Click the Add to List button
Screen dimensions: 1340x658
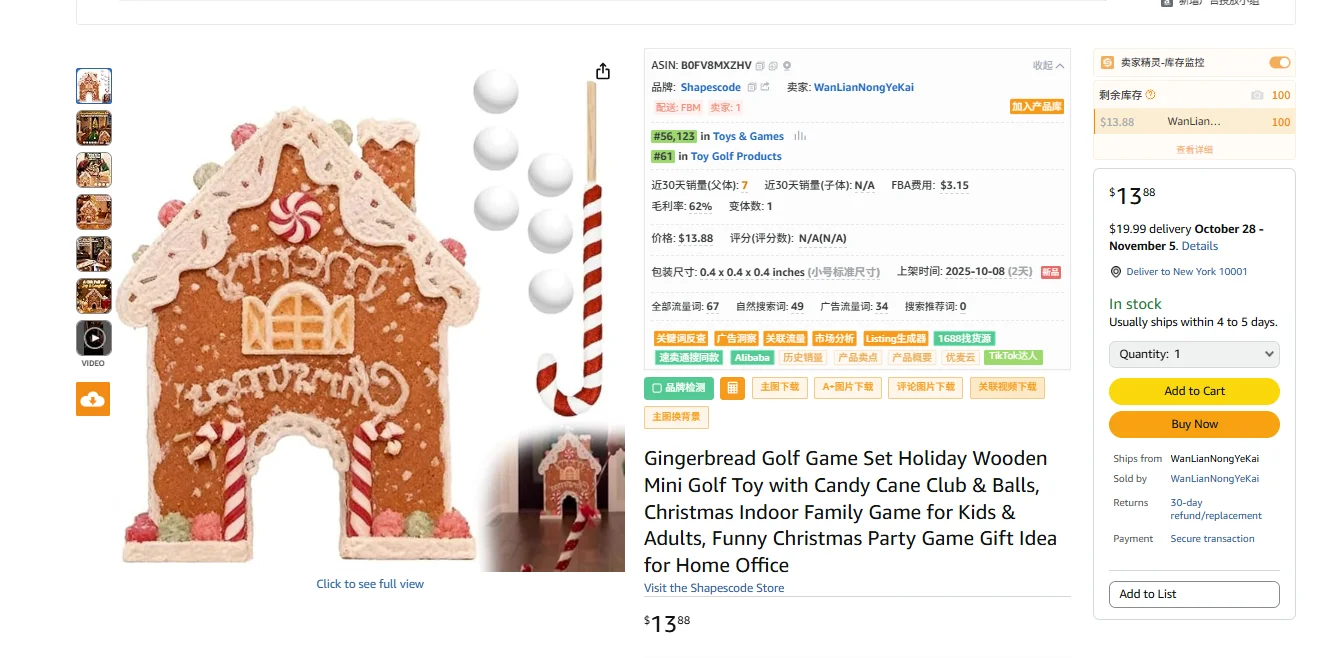pos(1194,594)
